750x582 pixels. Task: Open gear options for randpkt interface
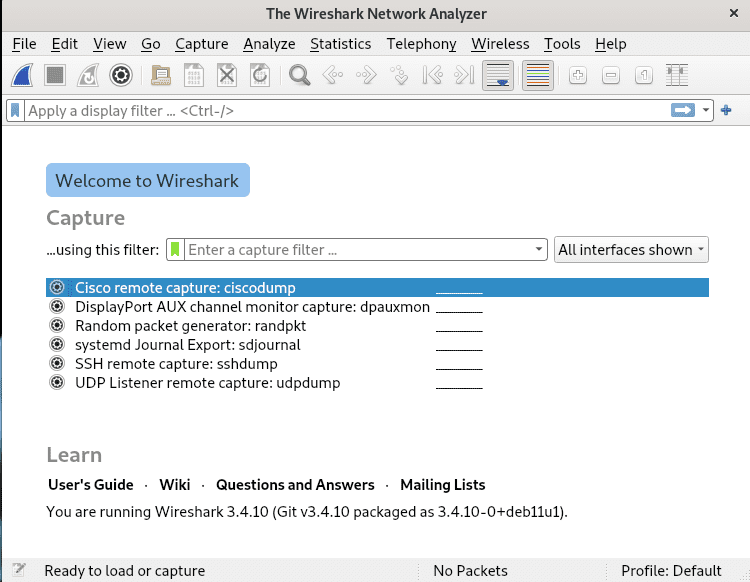57,325
